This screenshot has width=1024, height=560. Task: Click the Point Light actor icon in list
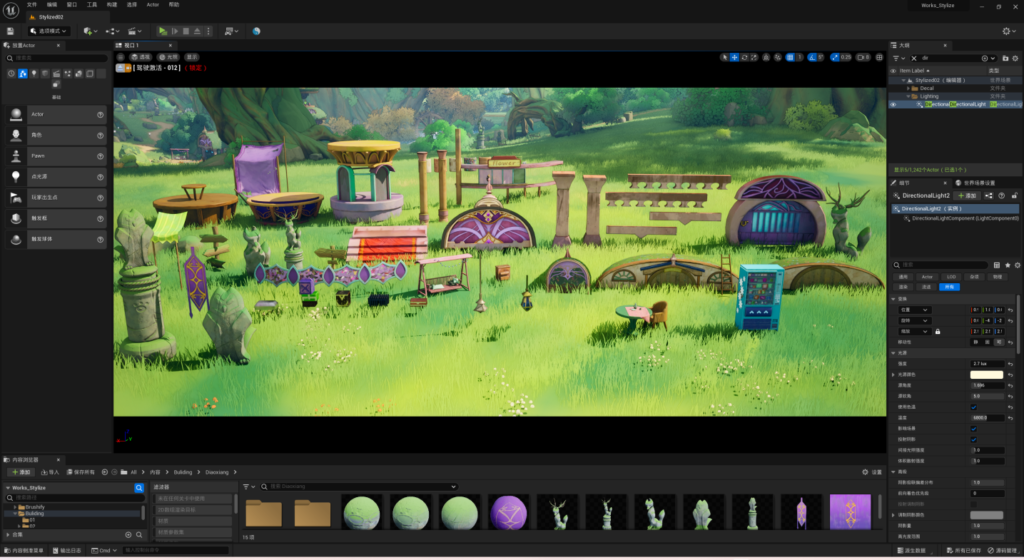click(x=16, y=176)
